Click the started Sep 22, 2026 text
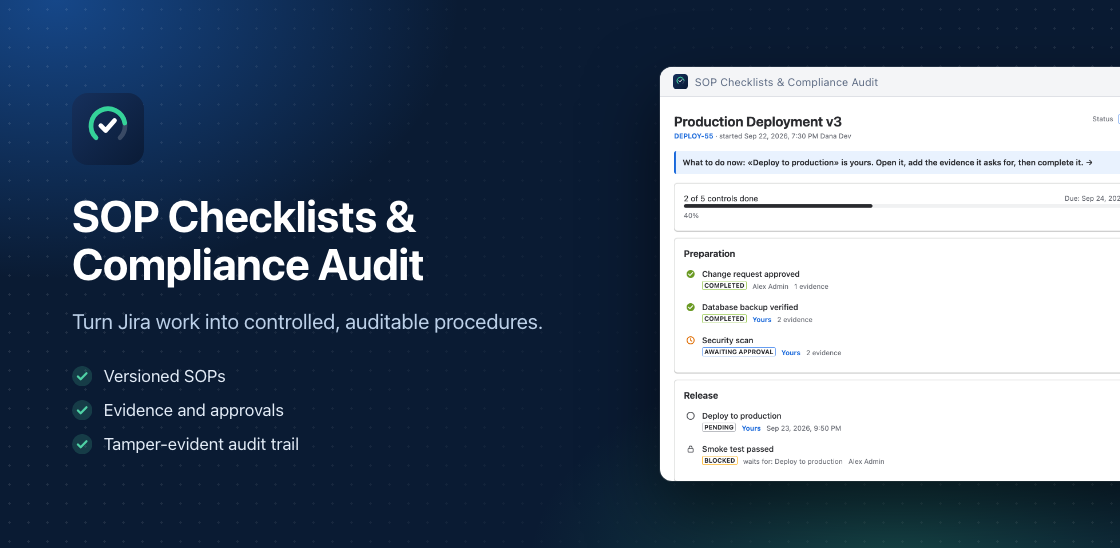 click(785, 136)
